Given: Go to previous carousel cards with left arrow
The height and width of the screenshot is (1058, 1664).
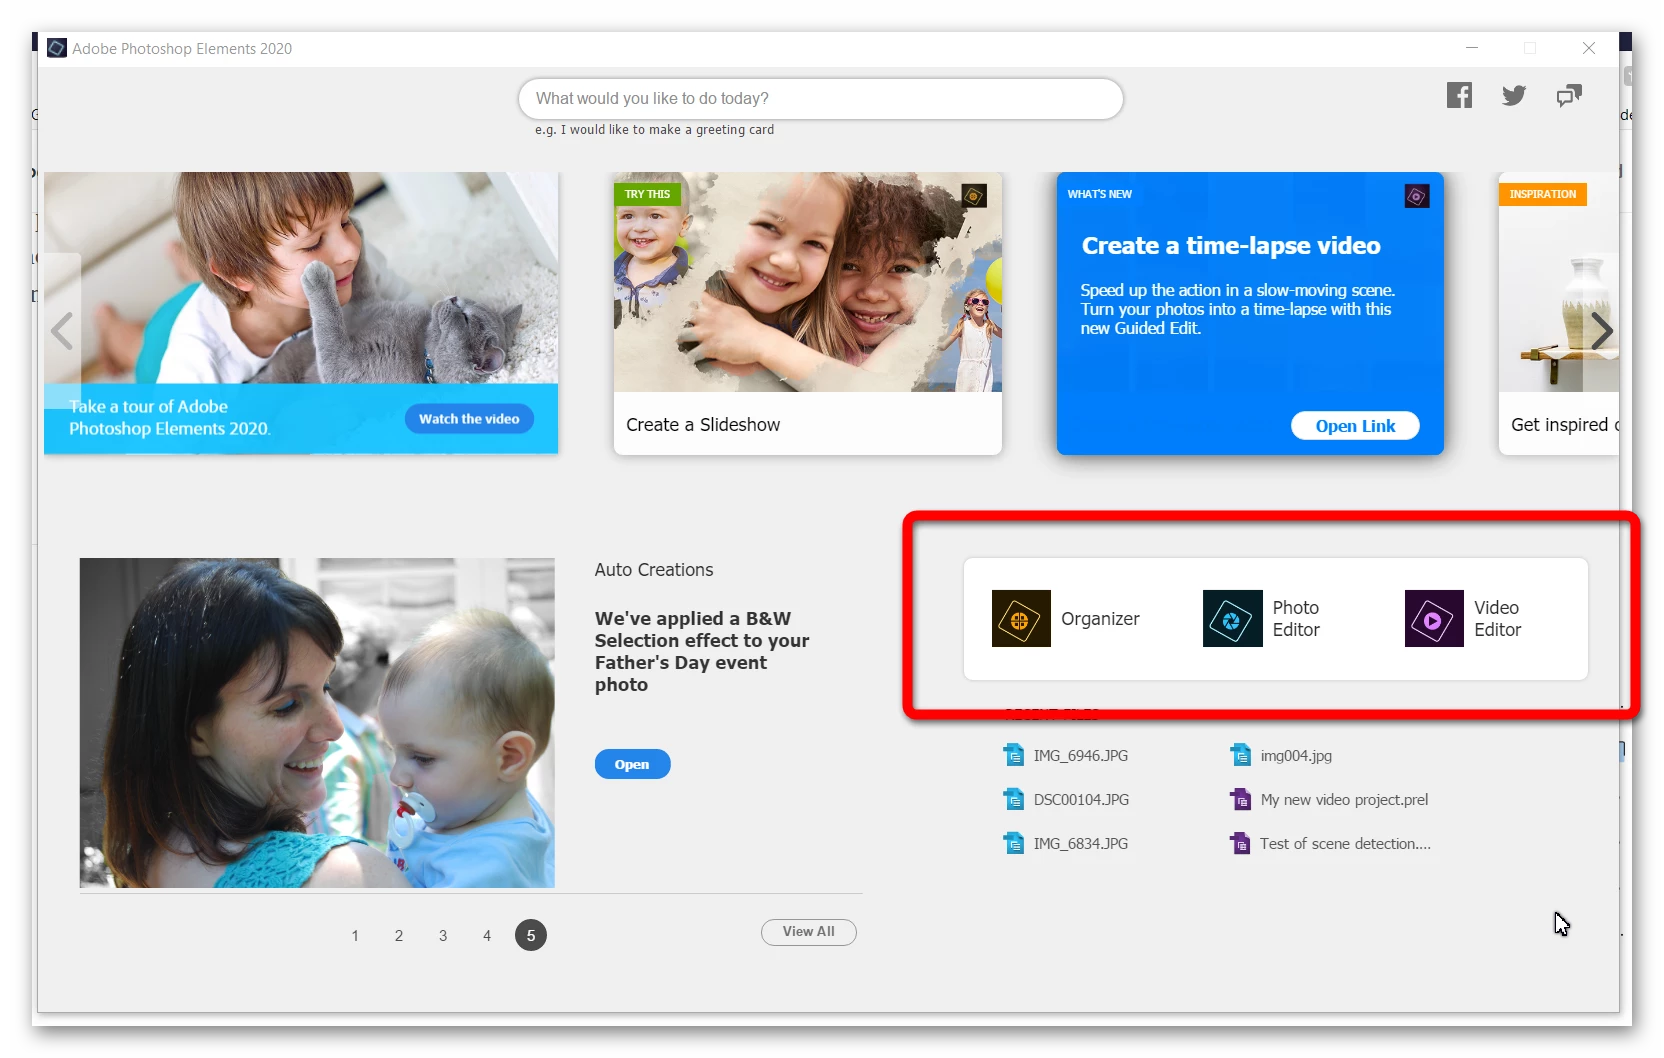Looking at the screenshot, I should (x=62, y=331).
